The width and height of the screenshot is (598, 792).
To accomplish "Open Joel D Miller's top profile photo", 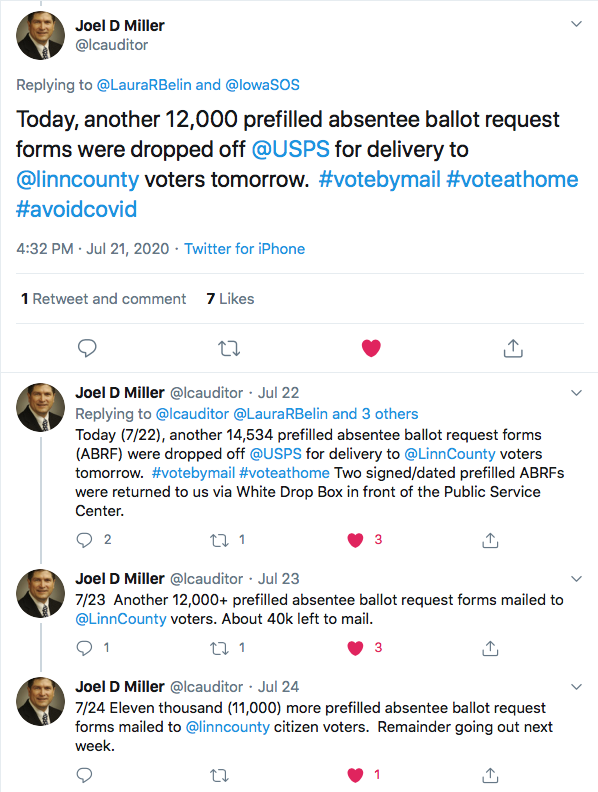I will coord(41,35).
